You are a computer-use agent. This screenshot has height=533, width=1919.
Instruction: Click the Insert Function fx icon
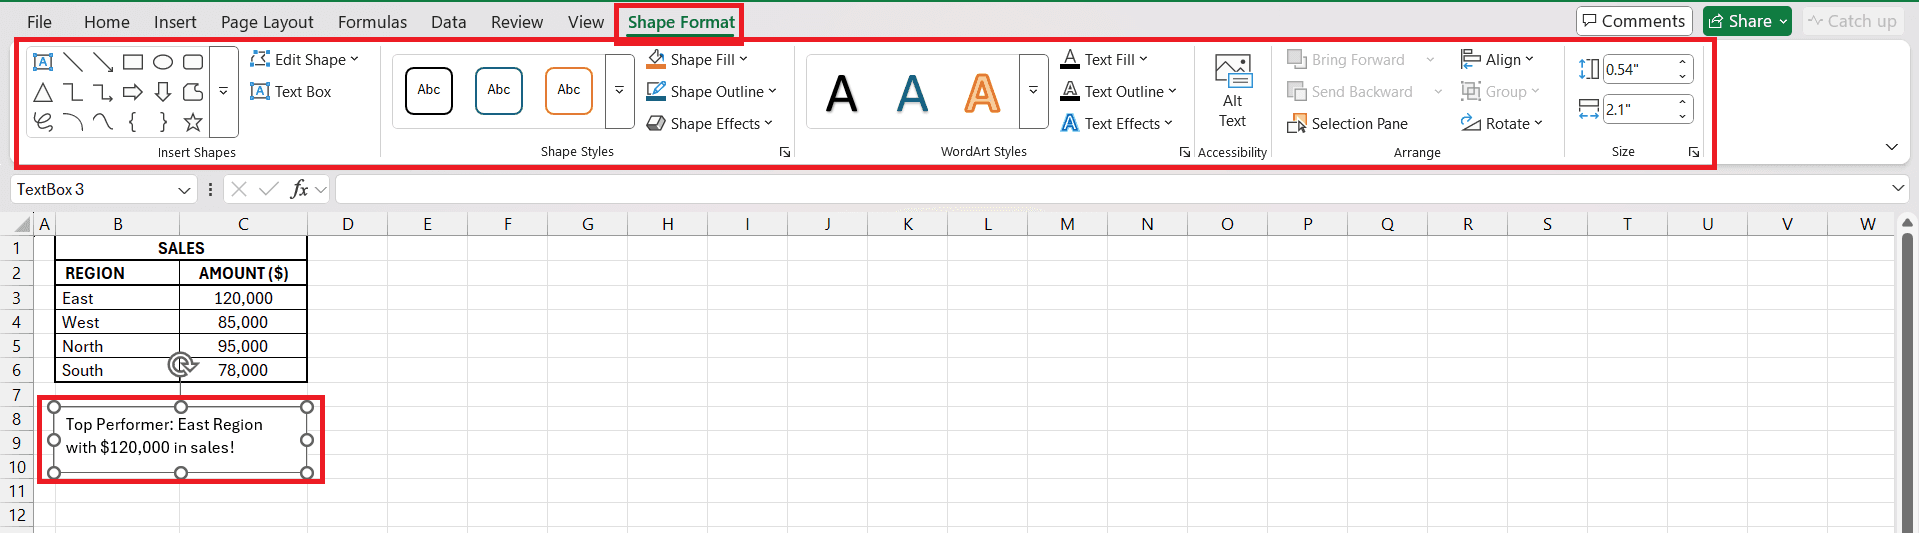click(x=299, y=189)
